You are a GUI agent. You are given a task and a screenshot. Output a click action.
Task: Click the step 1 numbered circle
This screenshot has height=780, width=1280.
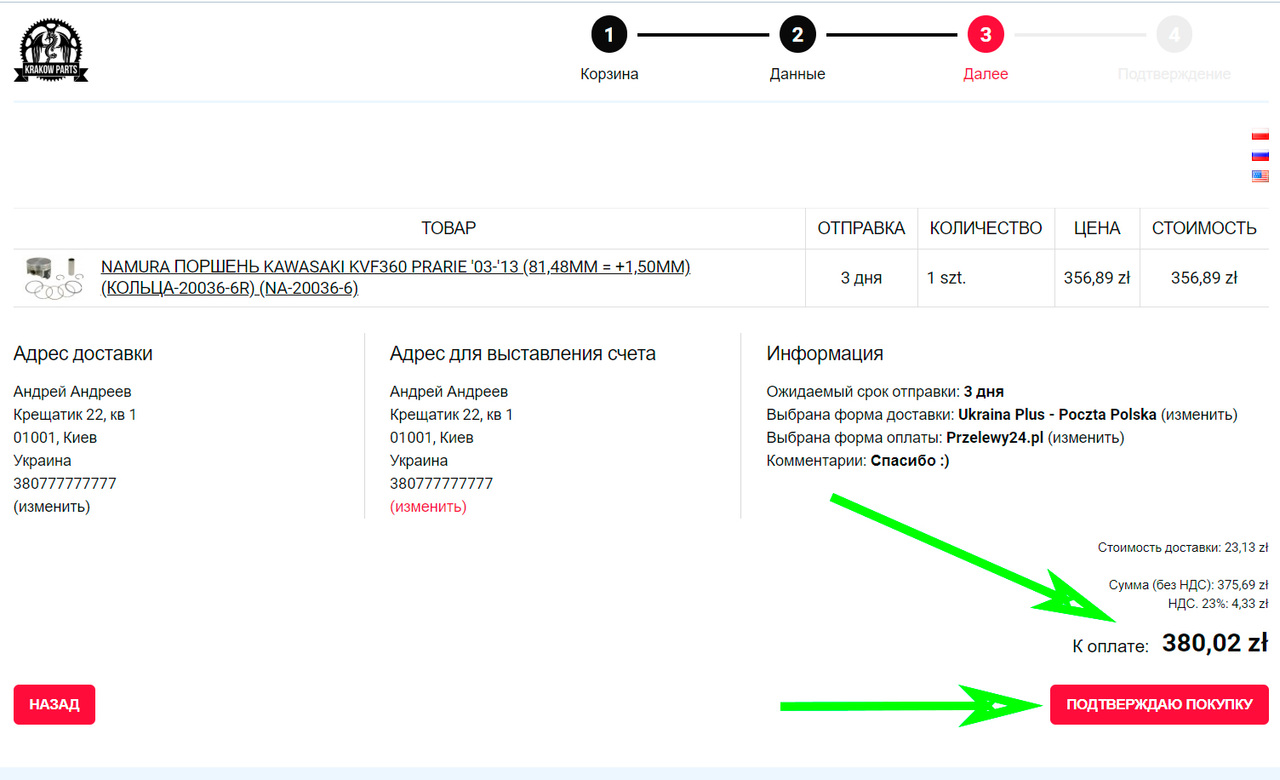coord(609,35)
